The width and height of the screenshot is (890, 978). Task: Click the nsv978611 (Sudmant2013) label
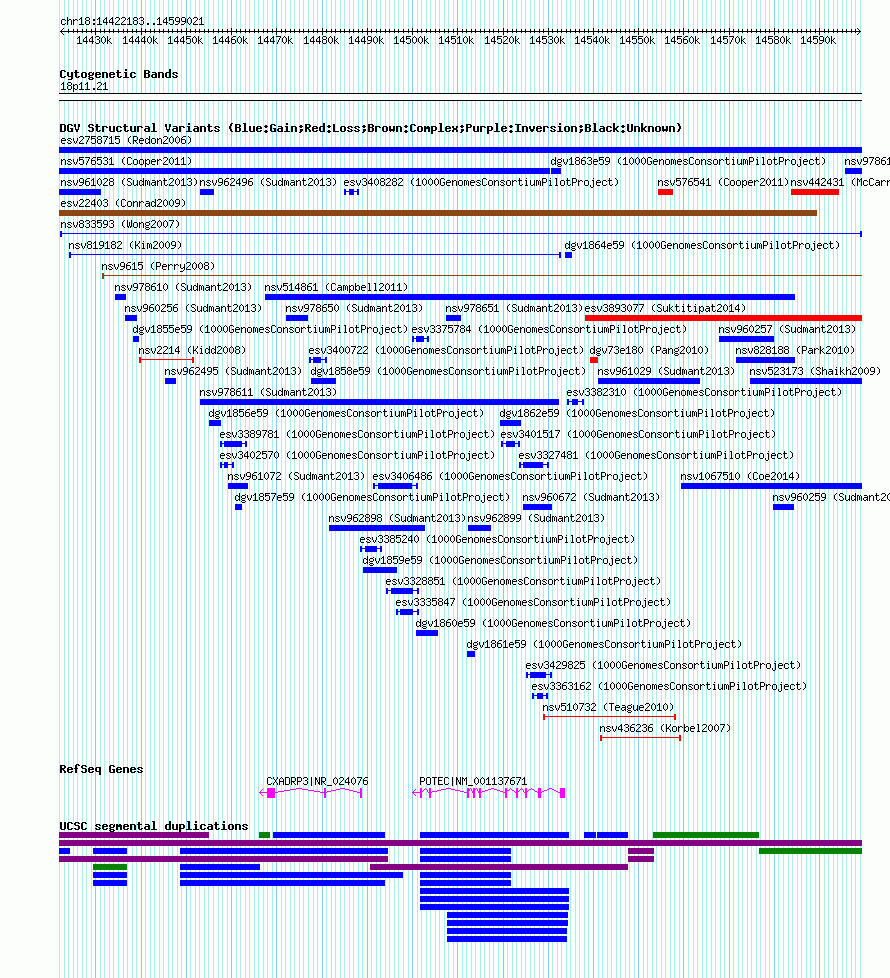click(268, 392)
